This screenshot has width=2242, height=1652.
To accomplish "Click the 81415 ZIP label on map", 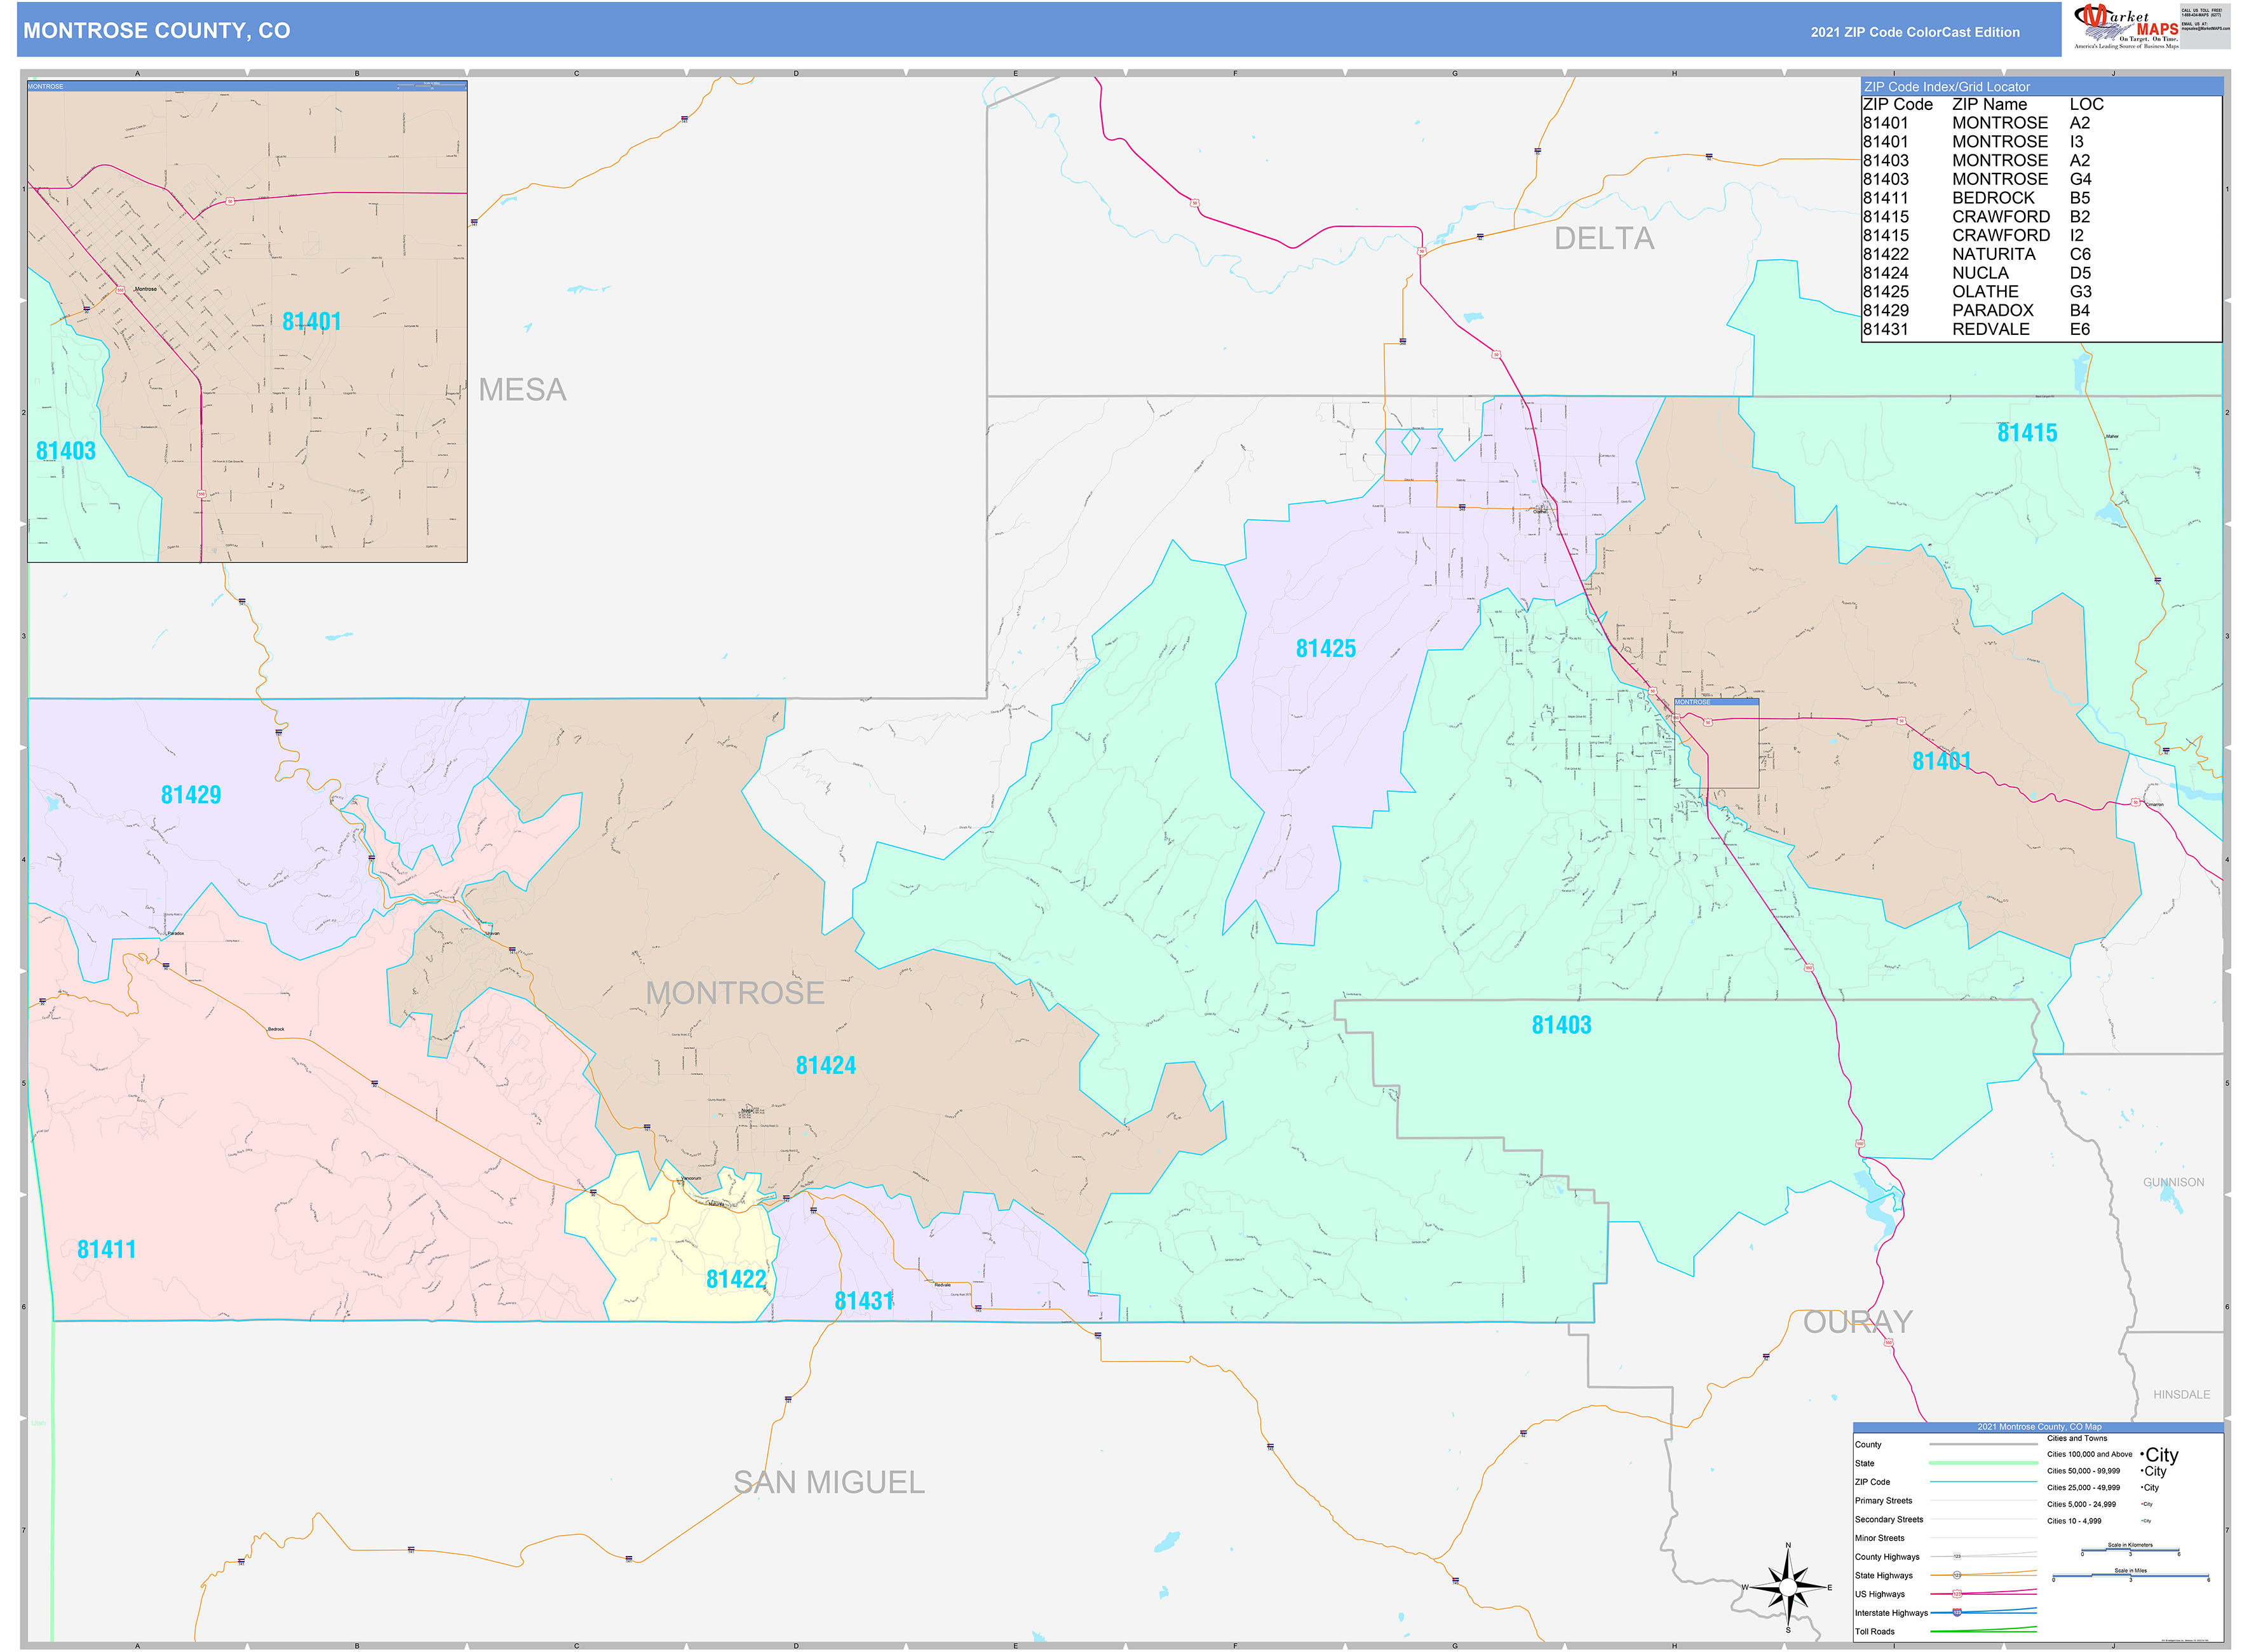I will pos(2027,433).
